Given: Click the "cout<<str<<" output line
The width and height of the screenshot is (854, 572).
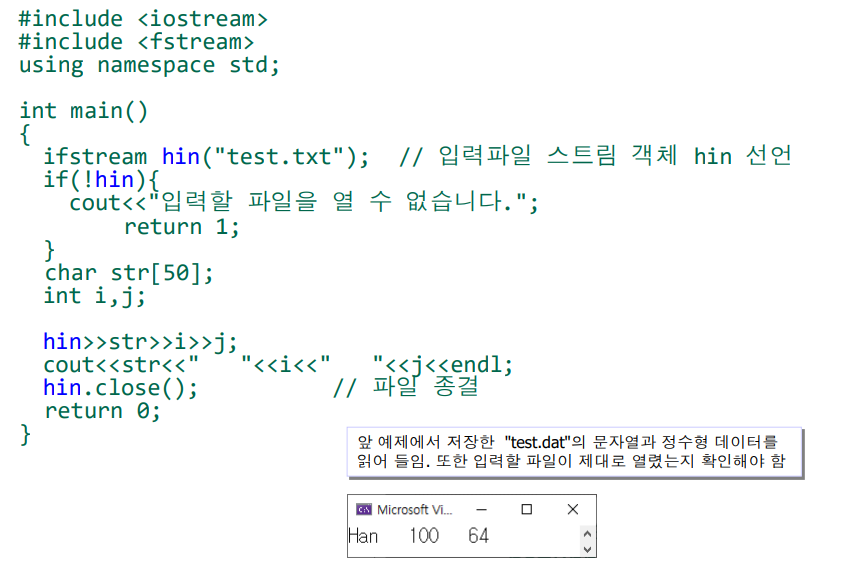Looking at the screenshot, I should tap(278, 365).
